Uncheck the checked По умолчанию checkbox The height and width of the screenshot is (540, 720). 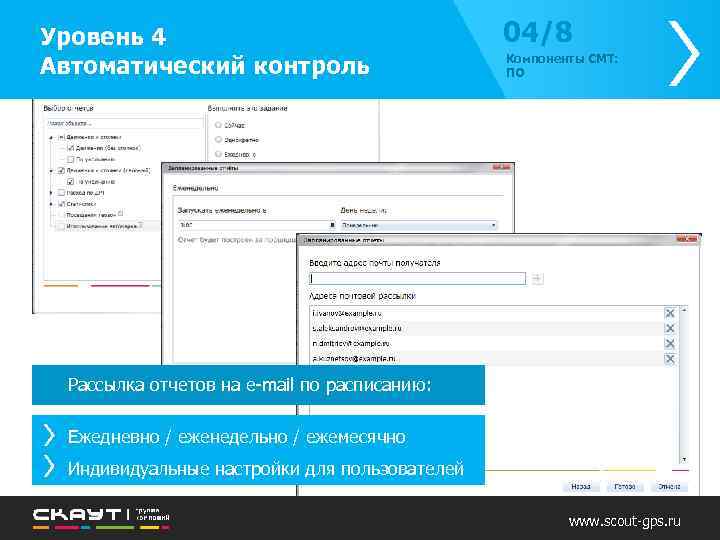pyautogui.click(x=70, y=182)
